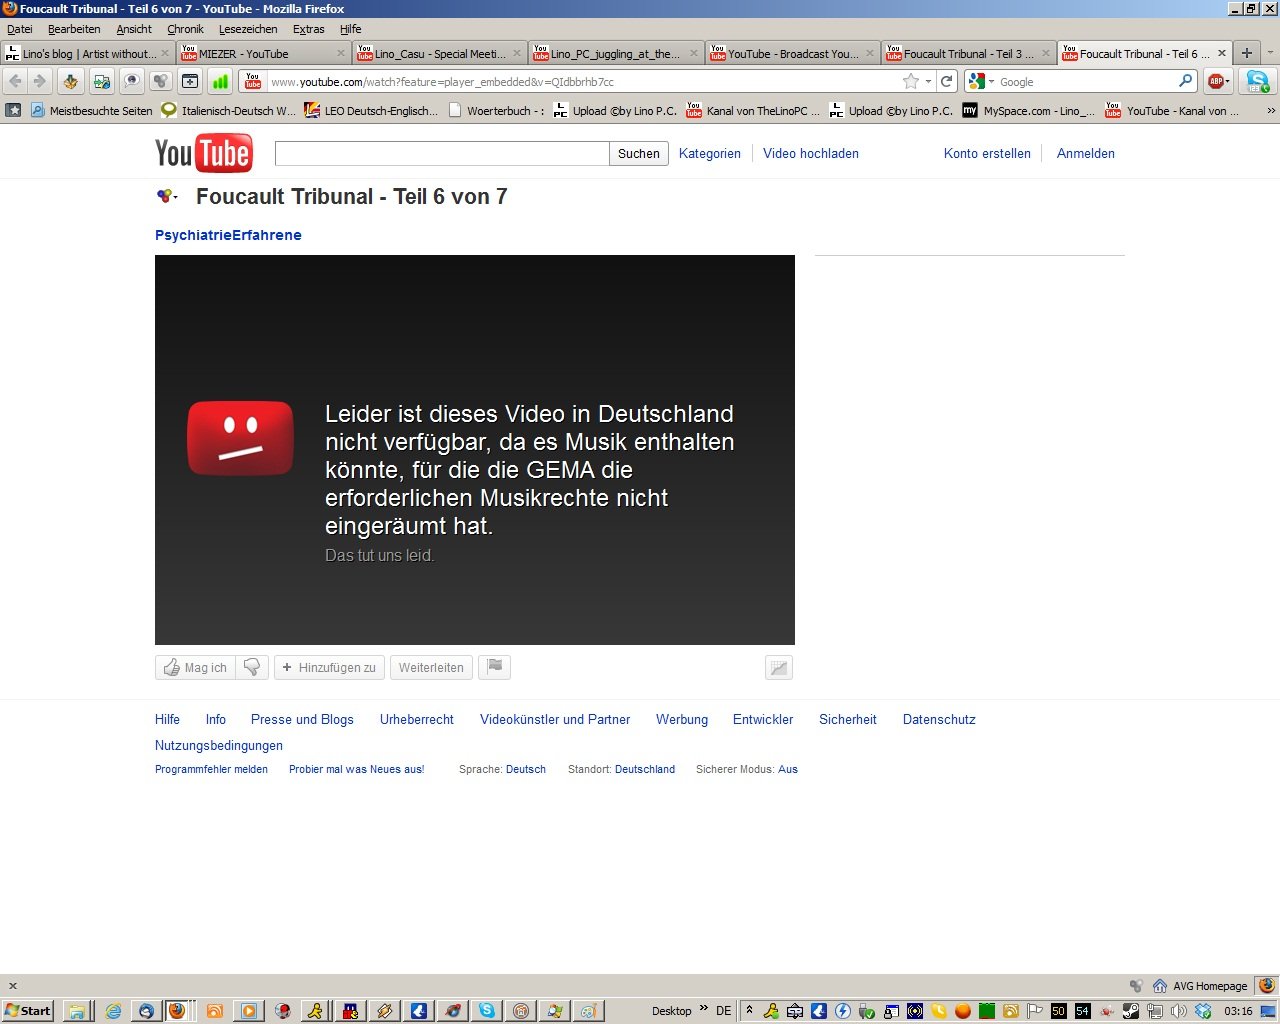Viewport: 1280px width, 1024px height.
Task: Click the thumbs-down dislike button
Action: pyautogui.click(x=252, y=667)
